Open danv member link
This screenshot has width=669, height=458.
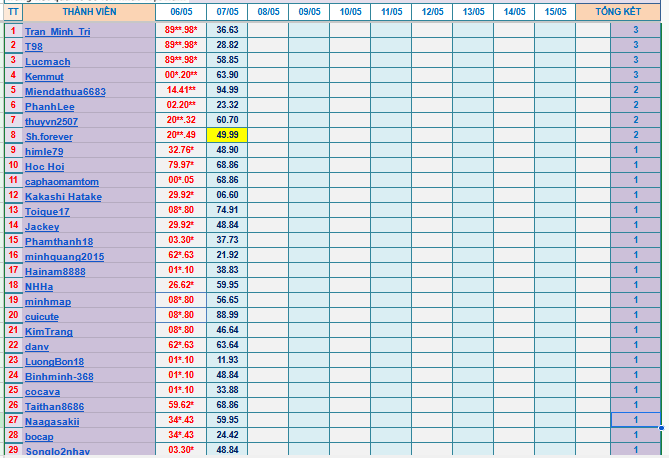click(37, 347)
